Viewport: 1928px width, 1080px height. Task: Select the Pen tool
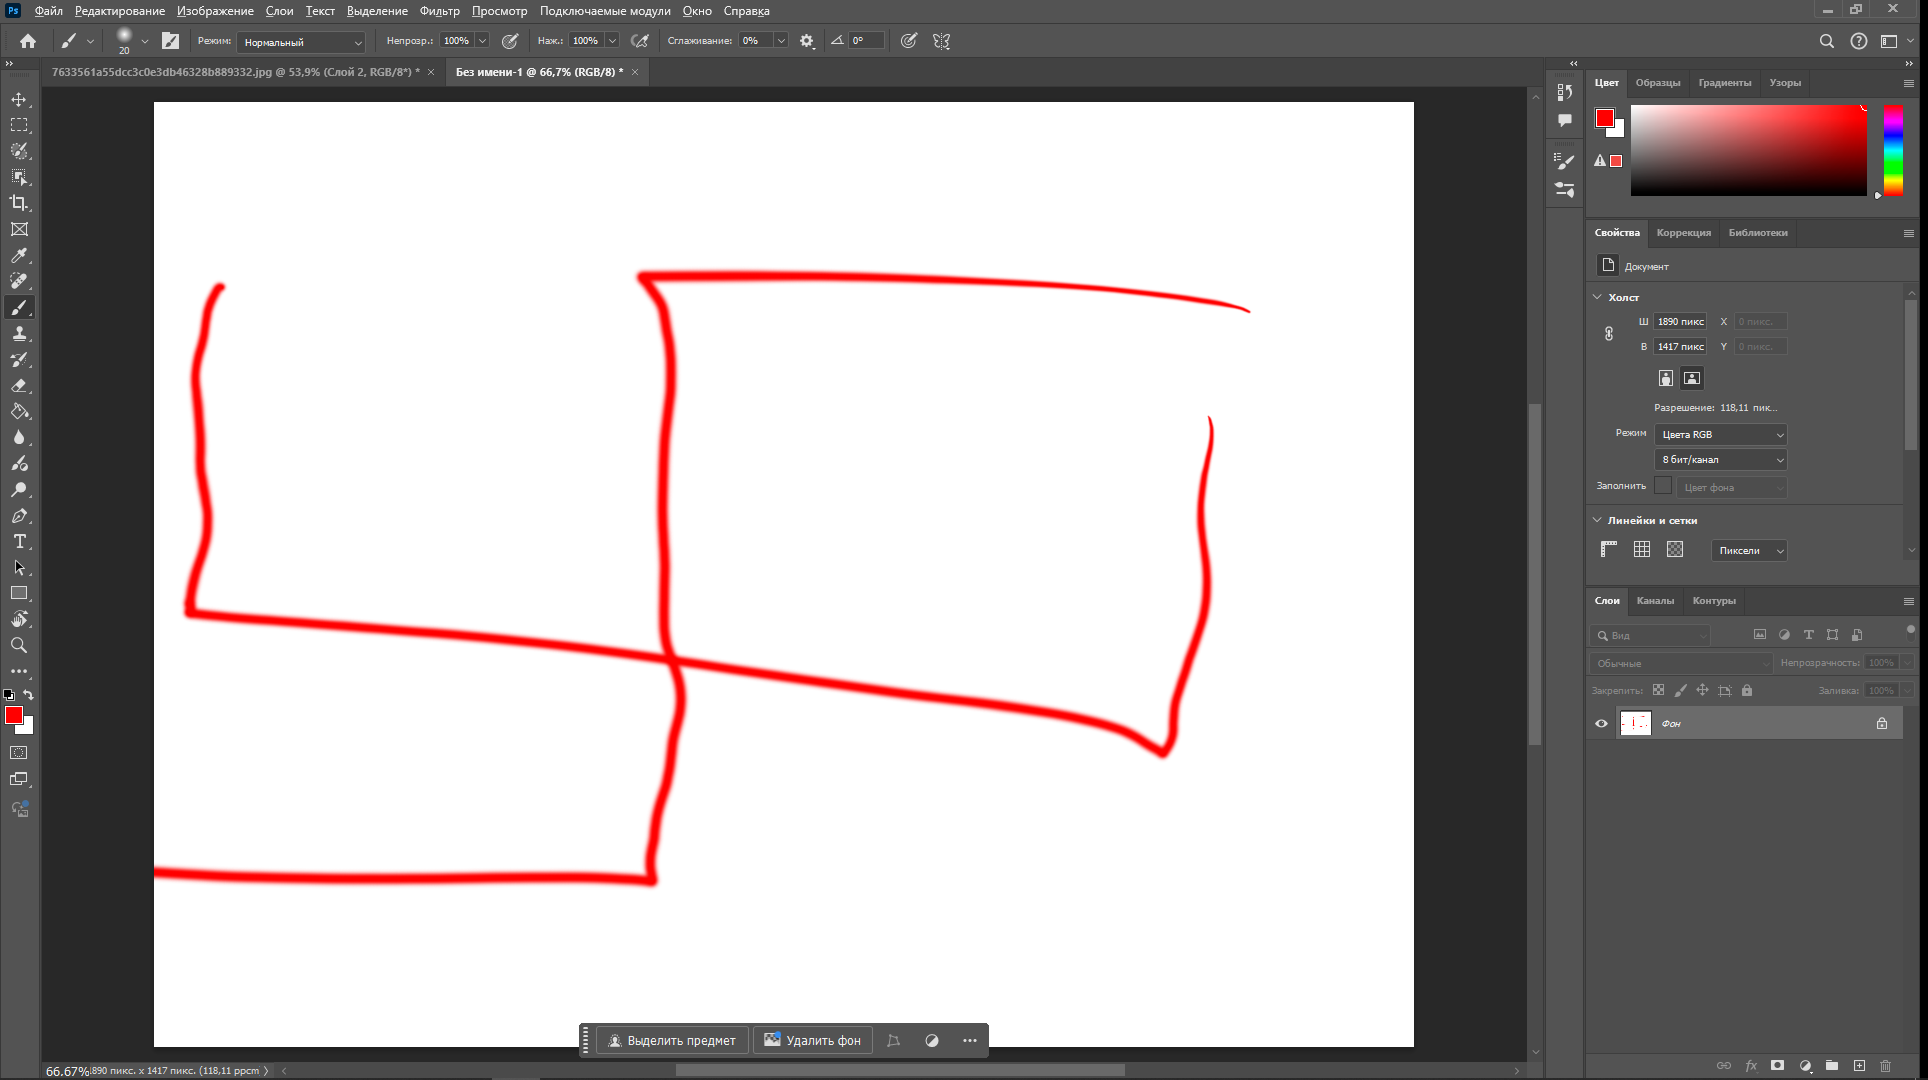pyautogui.click(x=19, y=516)
